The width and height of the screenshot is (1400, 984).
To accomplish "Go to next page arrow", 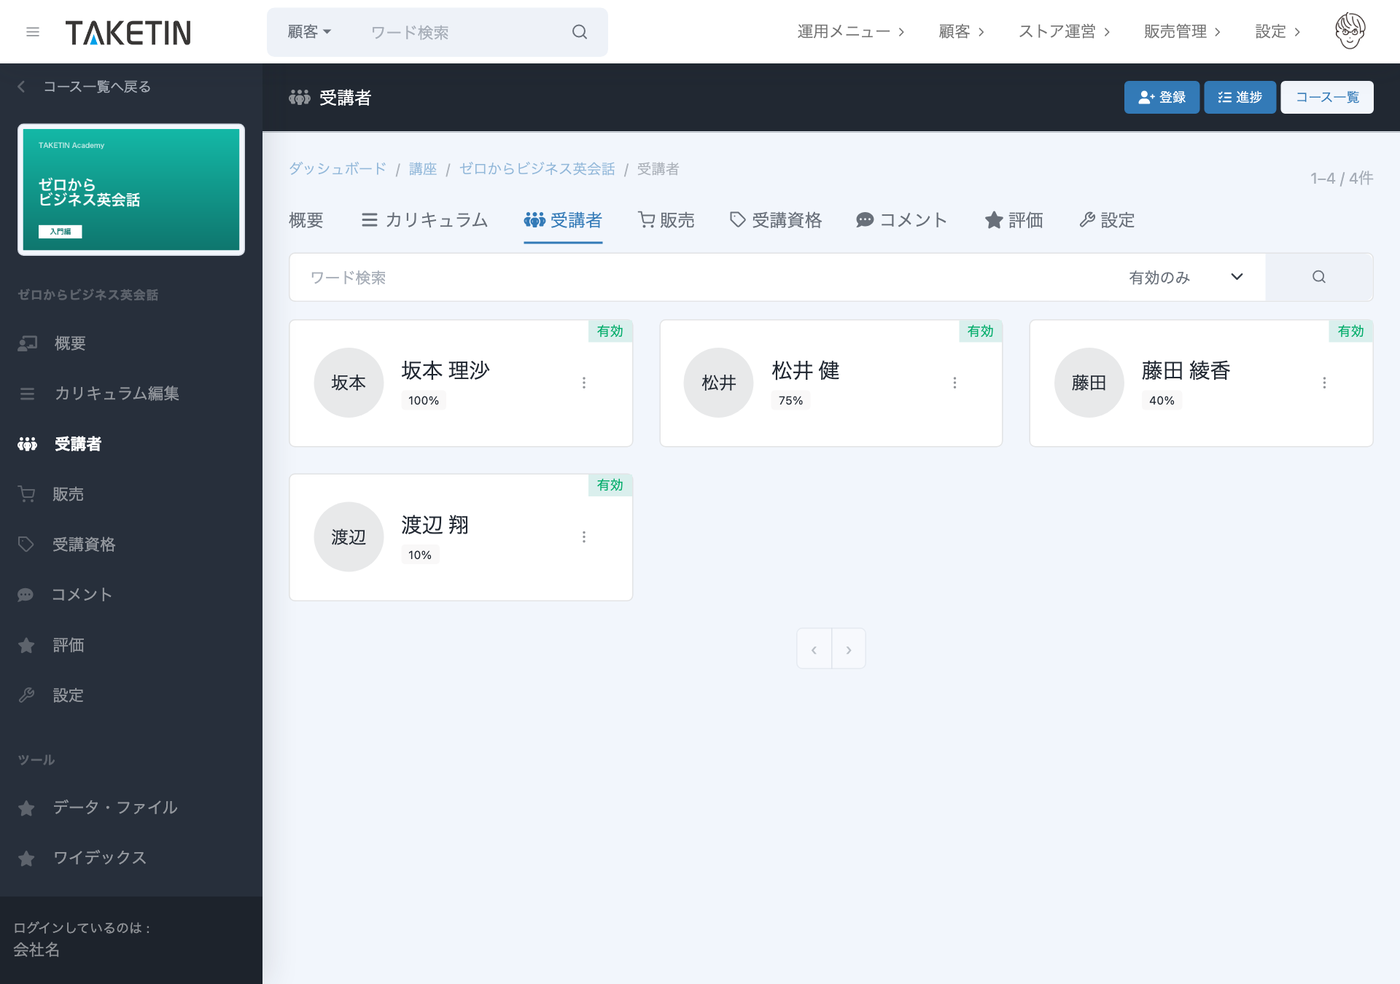I will tap(848, 650).
